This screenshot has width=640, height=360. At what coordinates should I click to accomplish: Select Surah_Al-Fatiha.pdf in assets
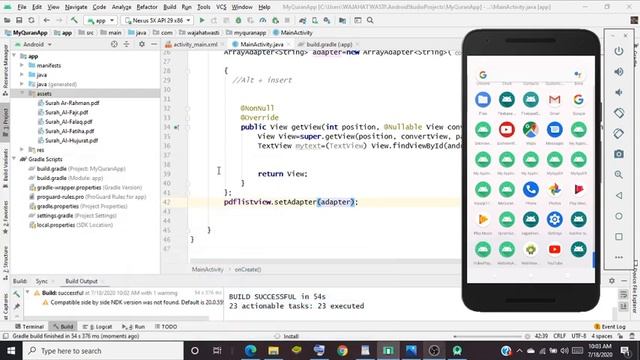click(x=69, y=131)
